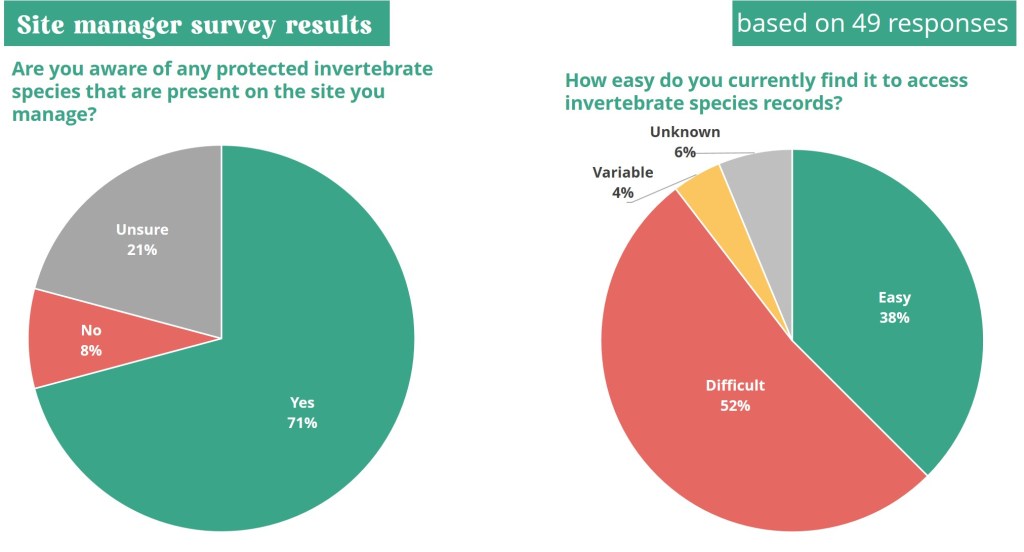This screenshot has height=552, width=1024.
Task: Click the "Site manager survey results" title banner
Action: (x=196, y=24)
